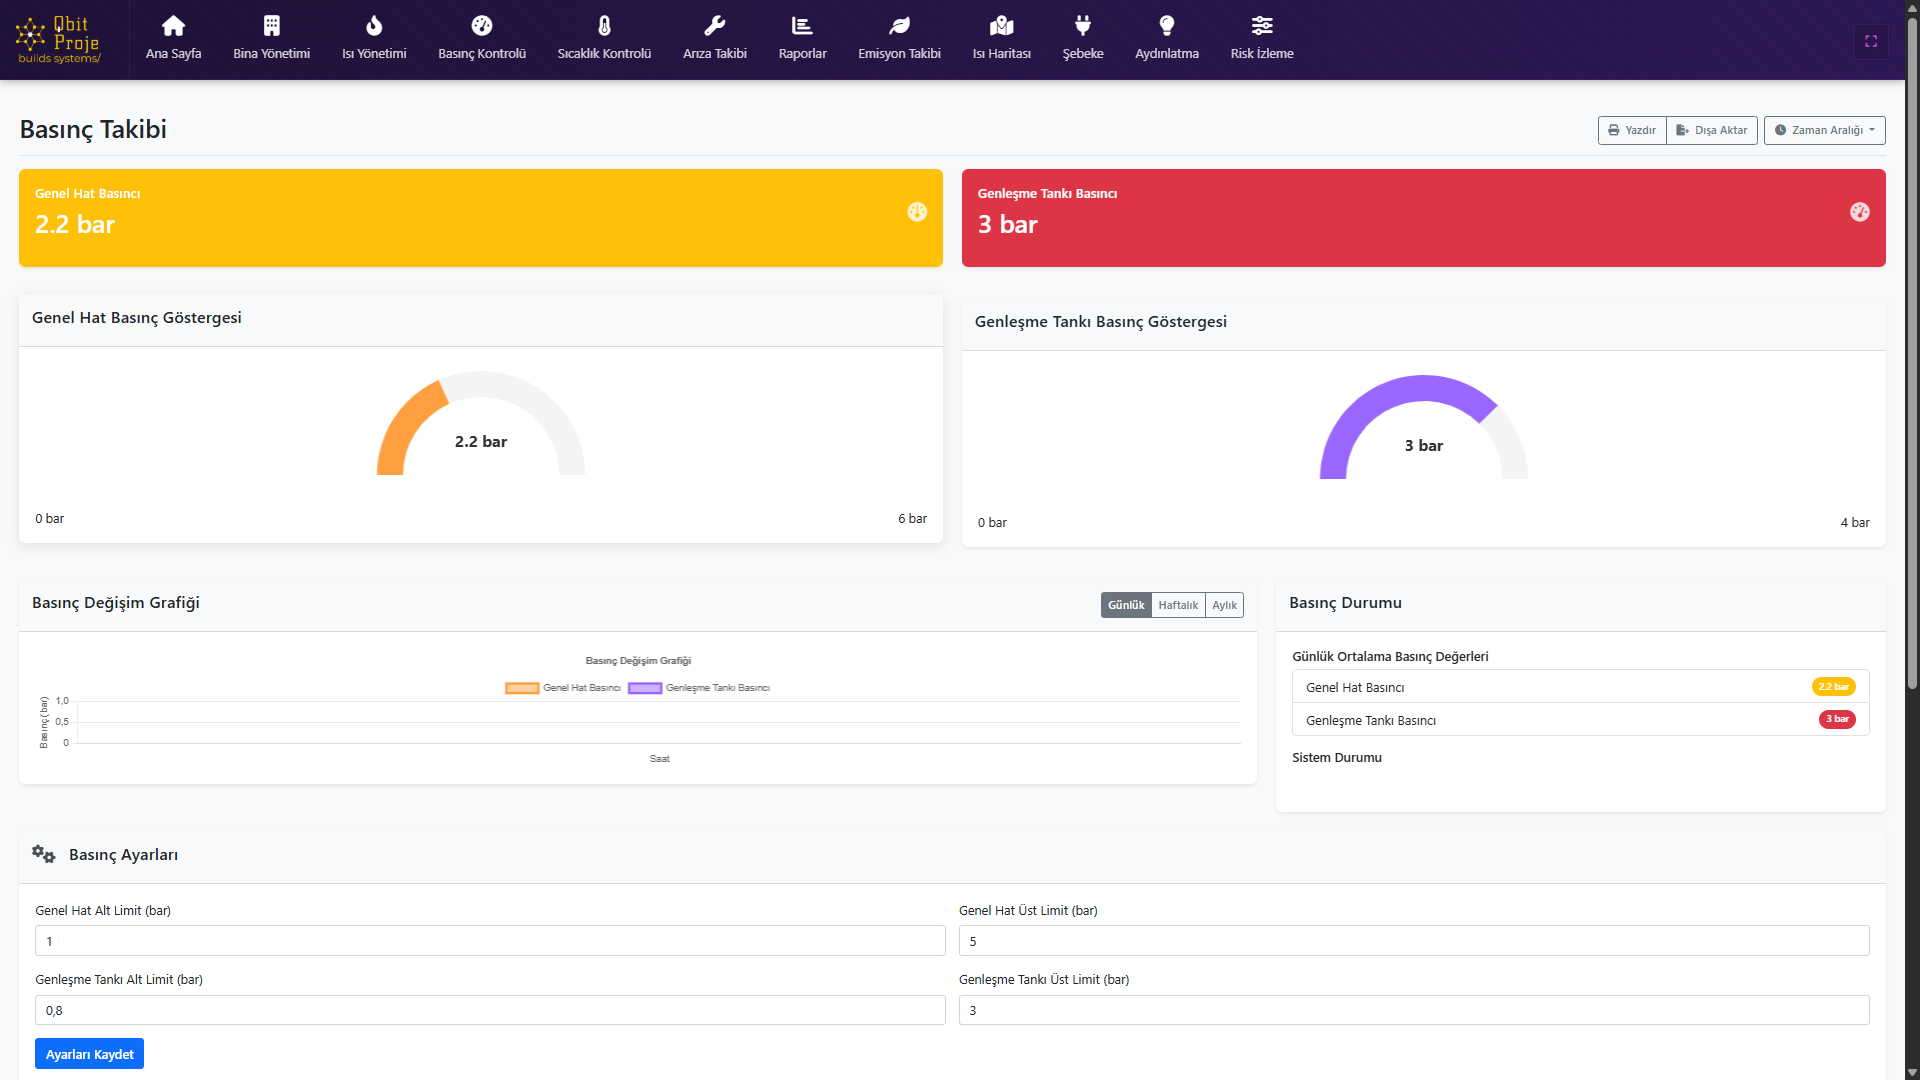Select Günlük chart period
The image size is (1920, 1080).
pyautogui.click(x=1125, y=605)
